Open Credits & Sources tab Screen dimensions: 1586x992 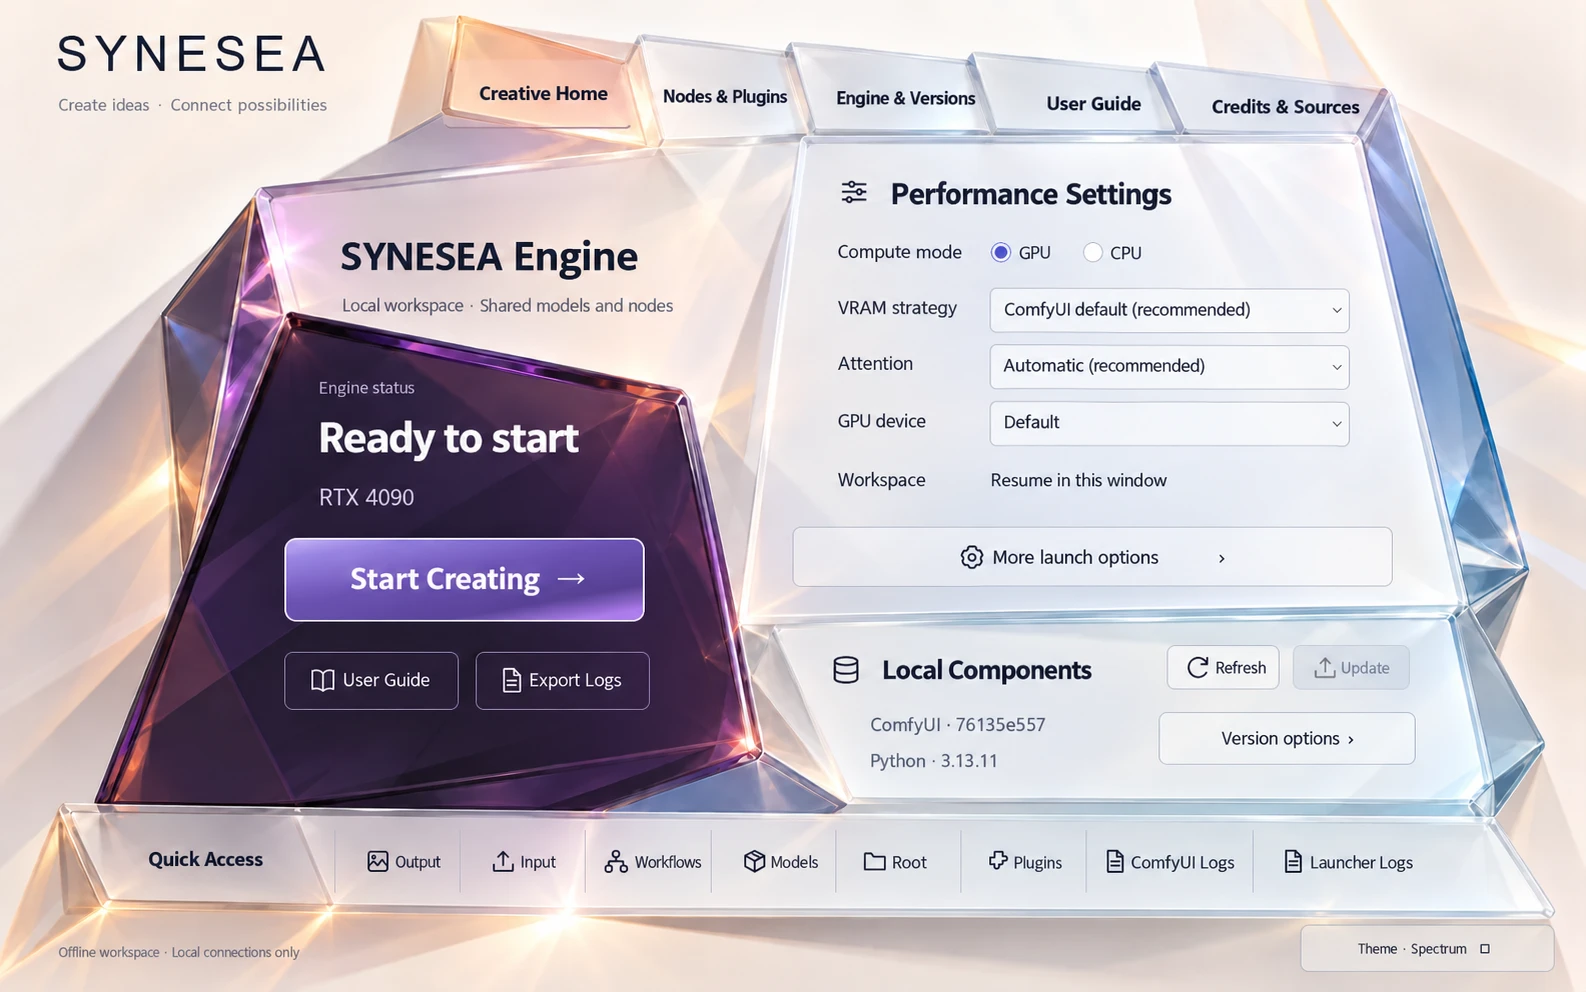tap(1285, 106)
